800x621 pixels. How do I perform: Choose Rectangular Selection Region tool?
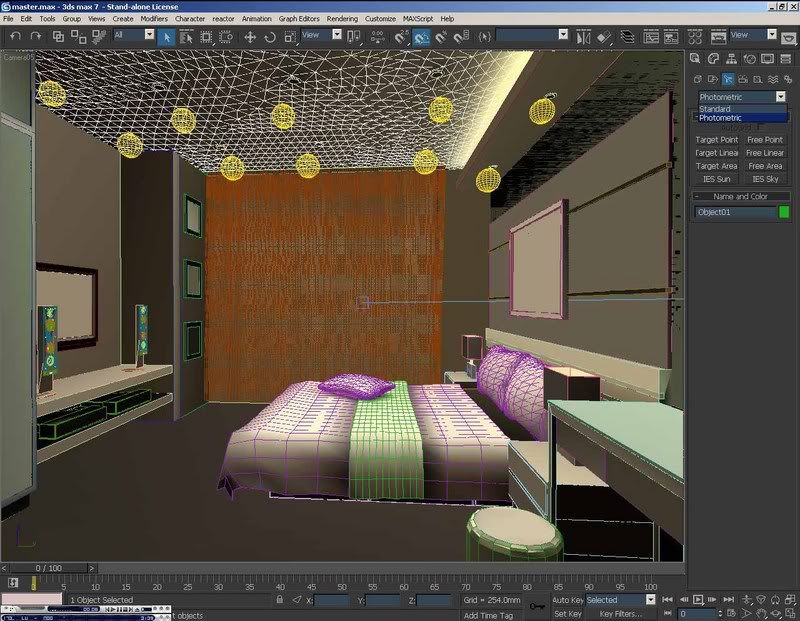[x=206, y=37]
